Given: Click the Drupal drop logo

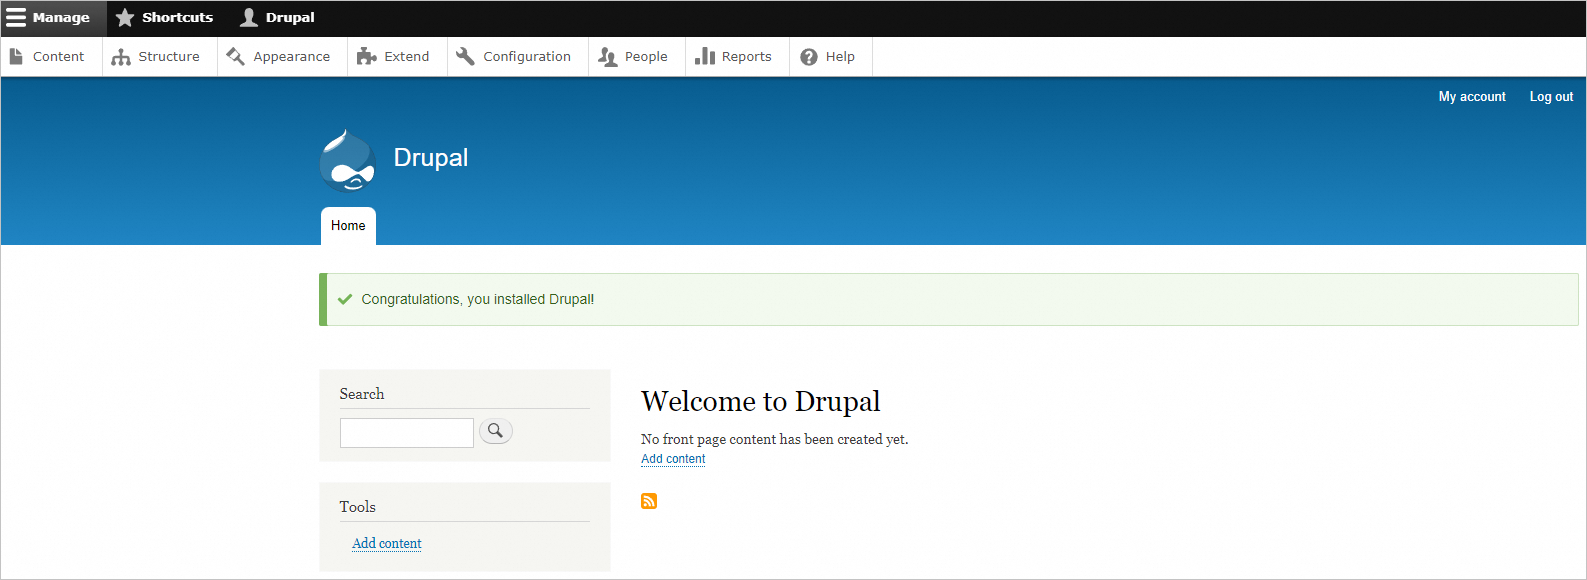Looking at the screenshot, I should (348, 160).
